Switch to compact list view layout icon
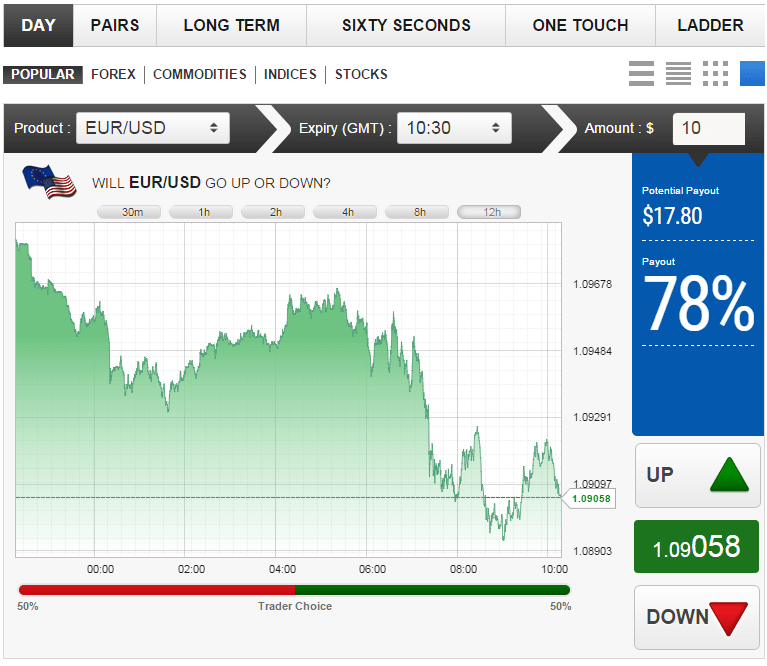 tap(678, 73)
